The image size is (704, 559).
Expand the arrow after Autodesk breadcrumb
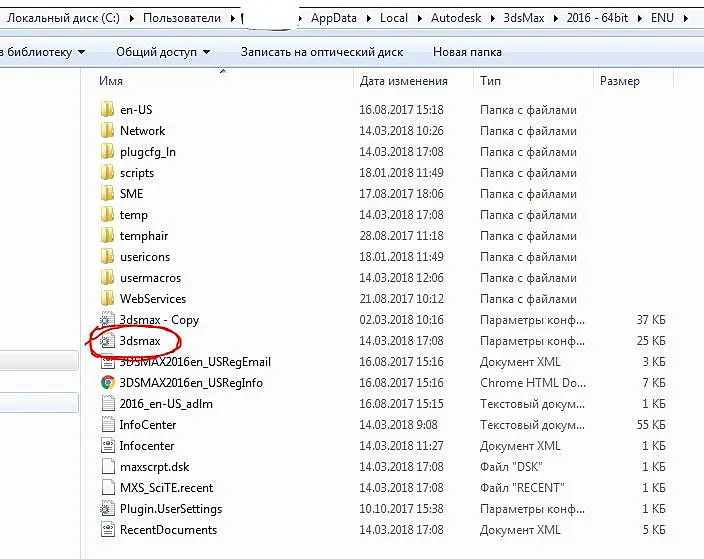click(493, 18)
